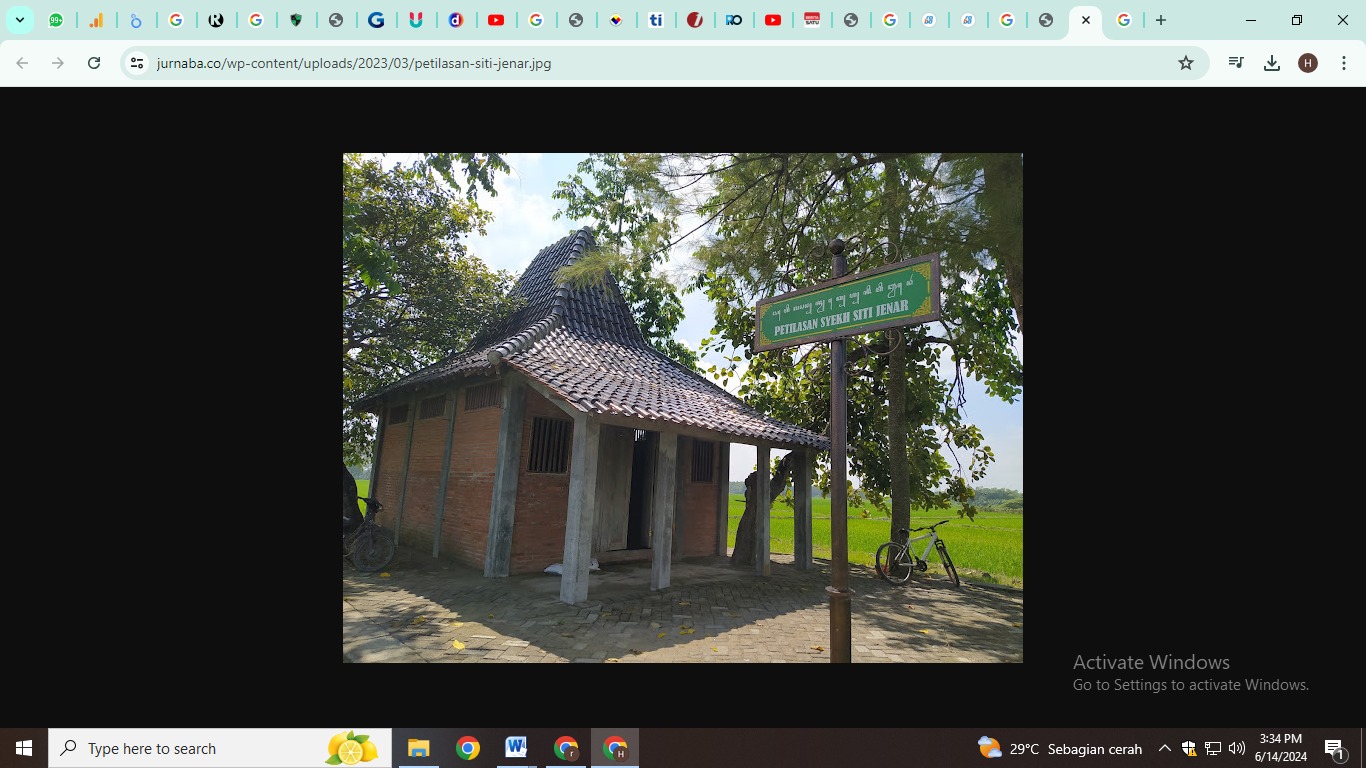Restore down the Chrome window

[x=1297, y=20]
